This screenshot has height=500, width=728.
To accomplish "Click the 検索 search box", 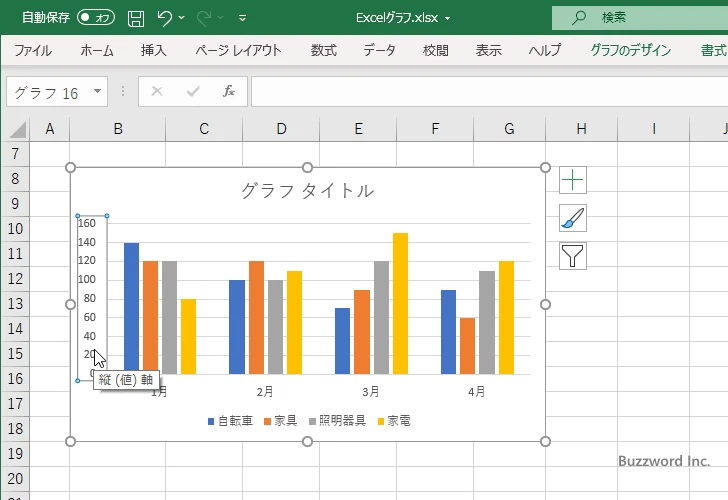I will pyautogui.click(x=640, y=18).
